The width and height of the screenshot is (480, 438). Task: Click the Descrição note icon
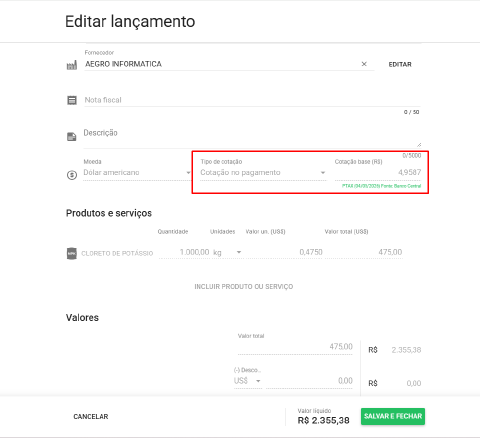click(72, 136)
